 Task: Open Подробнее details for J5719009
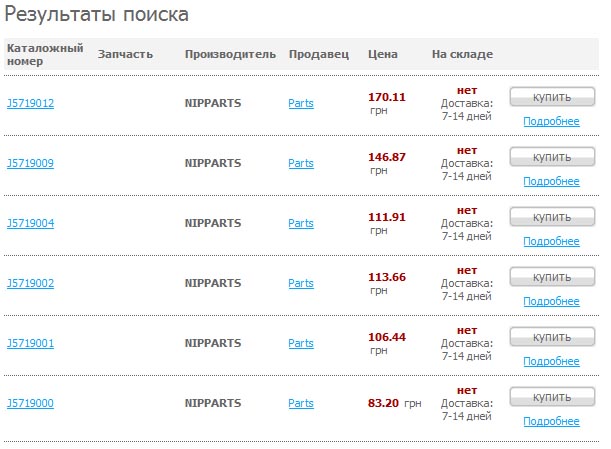(x=551, y=182)
